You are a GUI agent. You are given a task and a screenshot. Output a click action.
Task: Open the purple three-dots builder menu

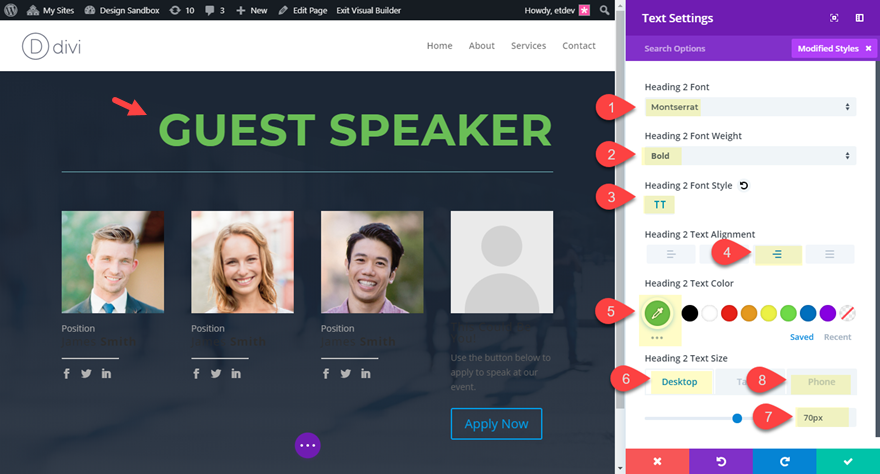[308, 445]
